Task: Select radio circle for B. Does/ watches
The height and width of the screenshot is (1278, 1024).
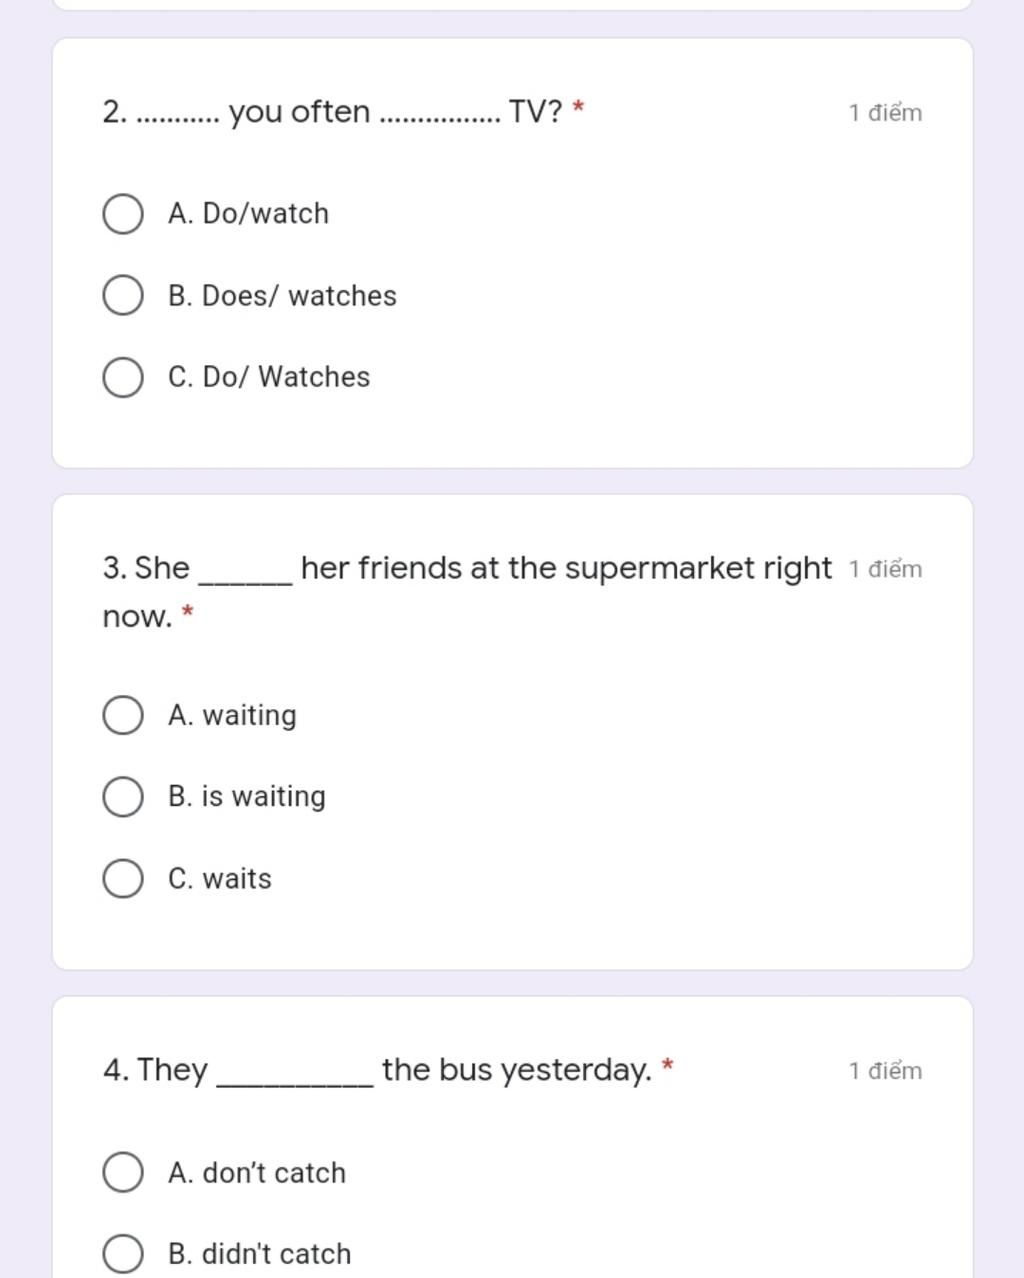Action: 123,296
